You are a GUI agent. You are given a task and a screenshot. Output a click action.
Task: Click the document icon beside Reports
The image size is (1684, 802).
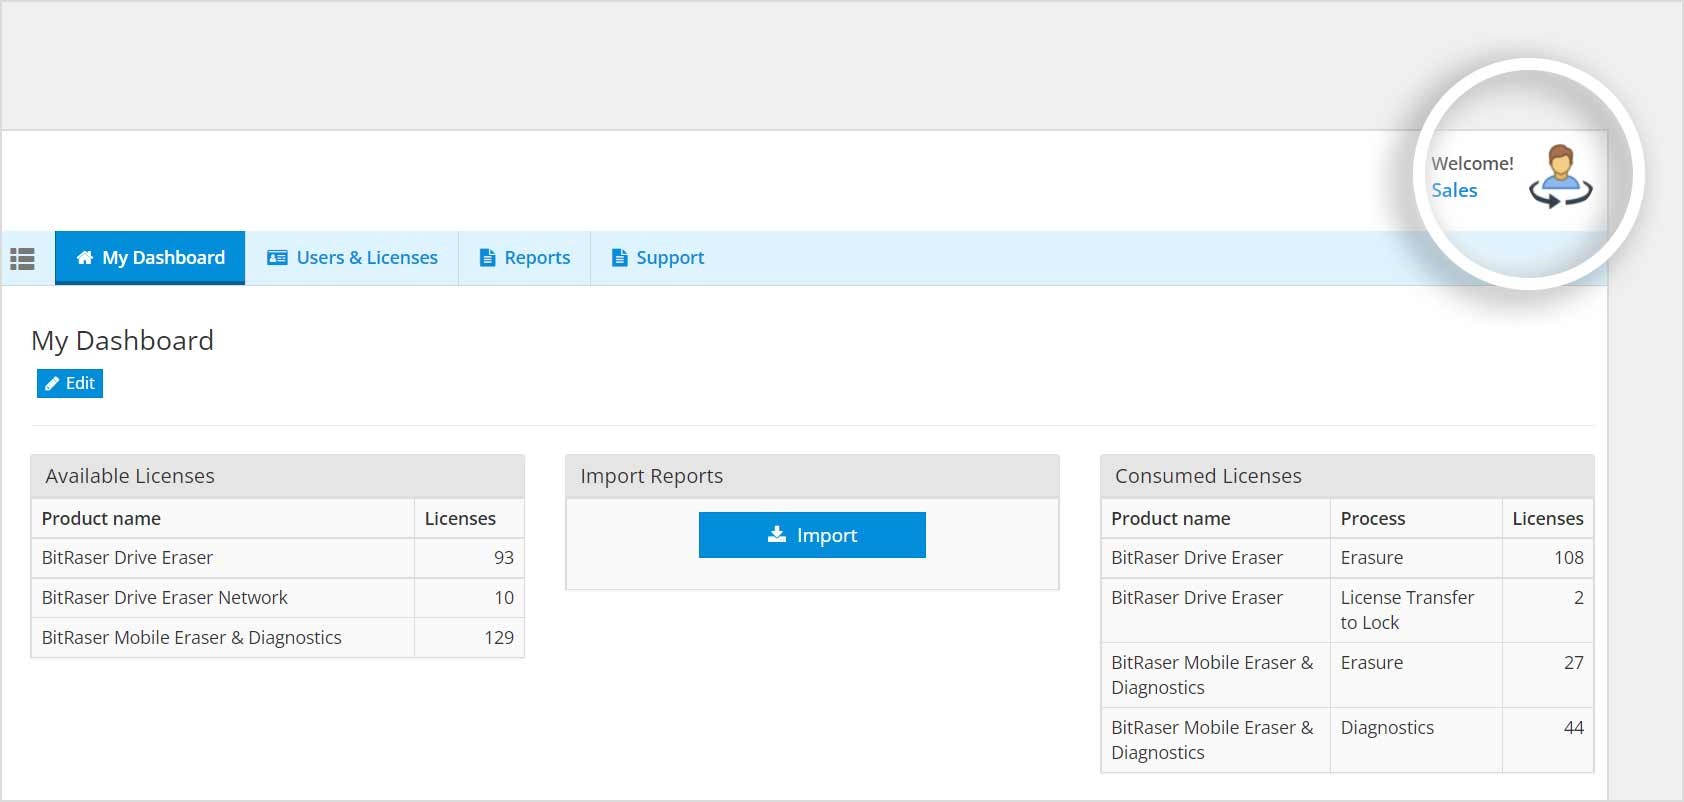[x=488, y=258]
